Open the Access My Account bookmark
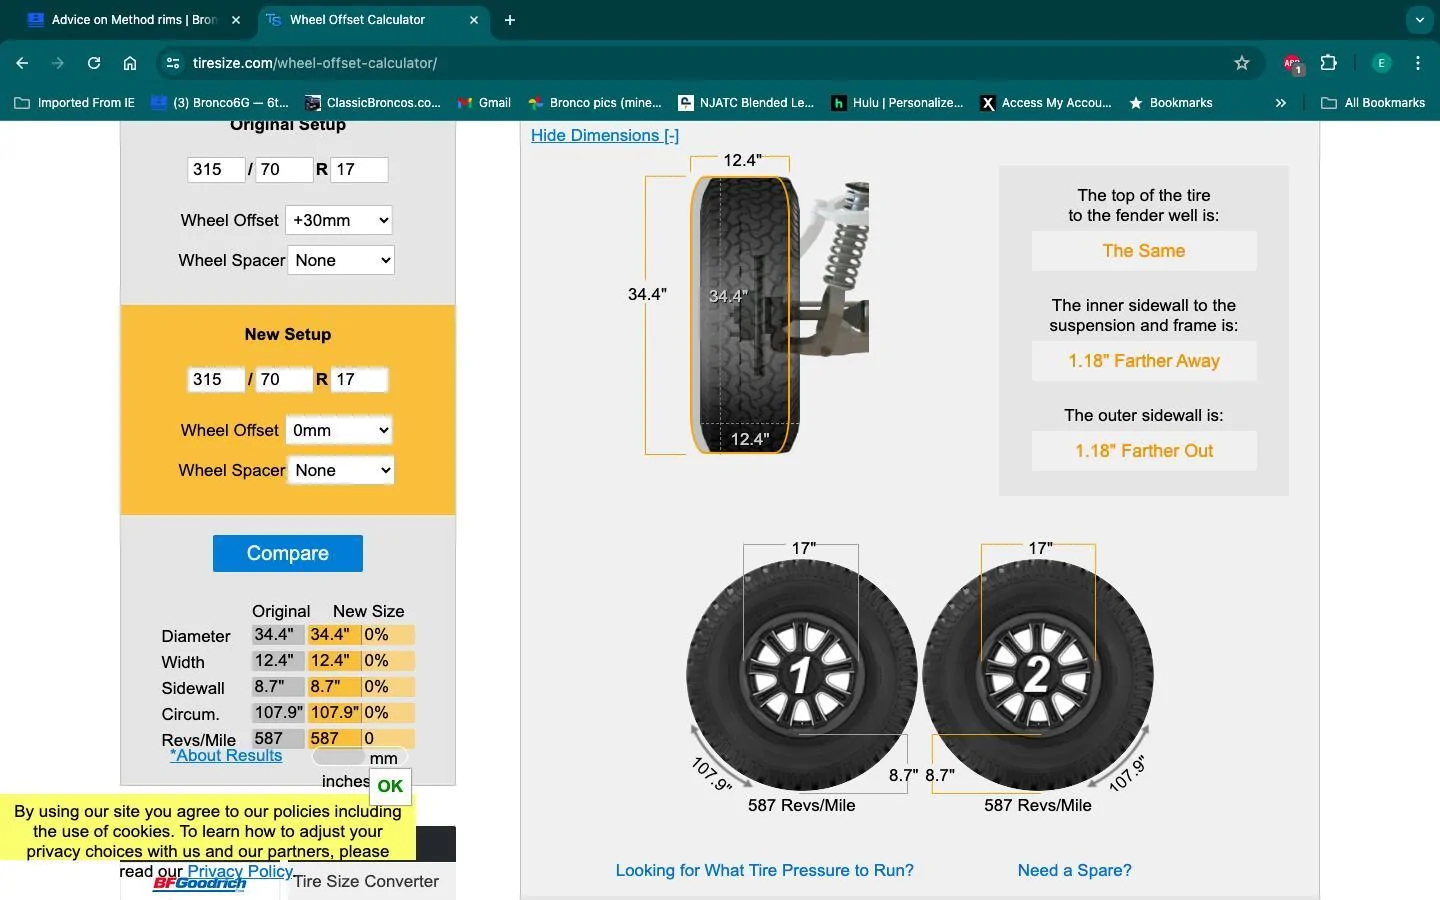This screenshot has width=1440, height=900. tap(1046, 103)
